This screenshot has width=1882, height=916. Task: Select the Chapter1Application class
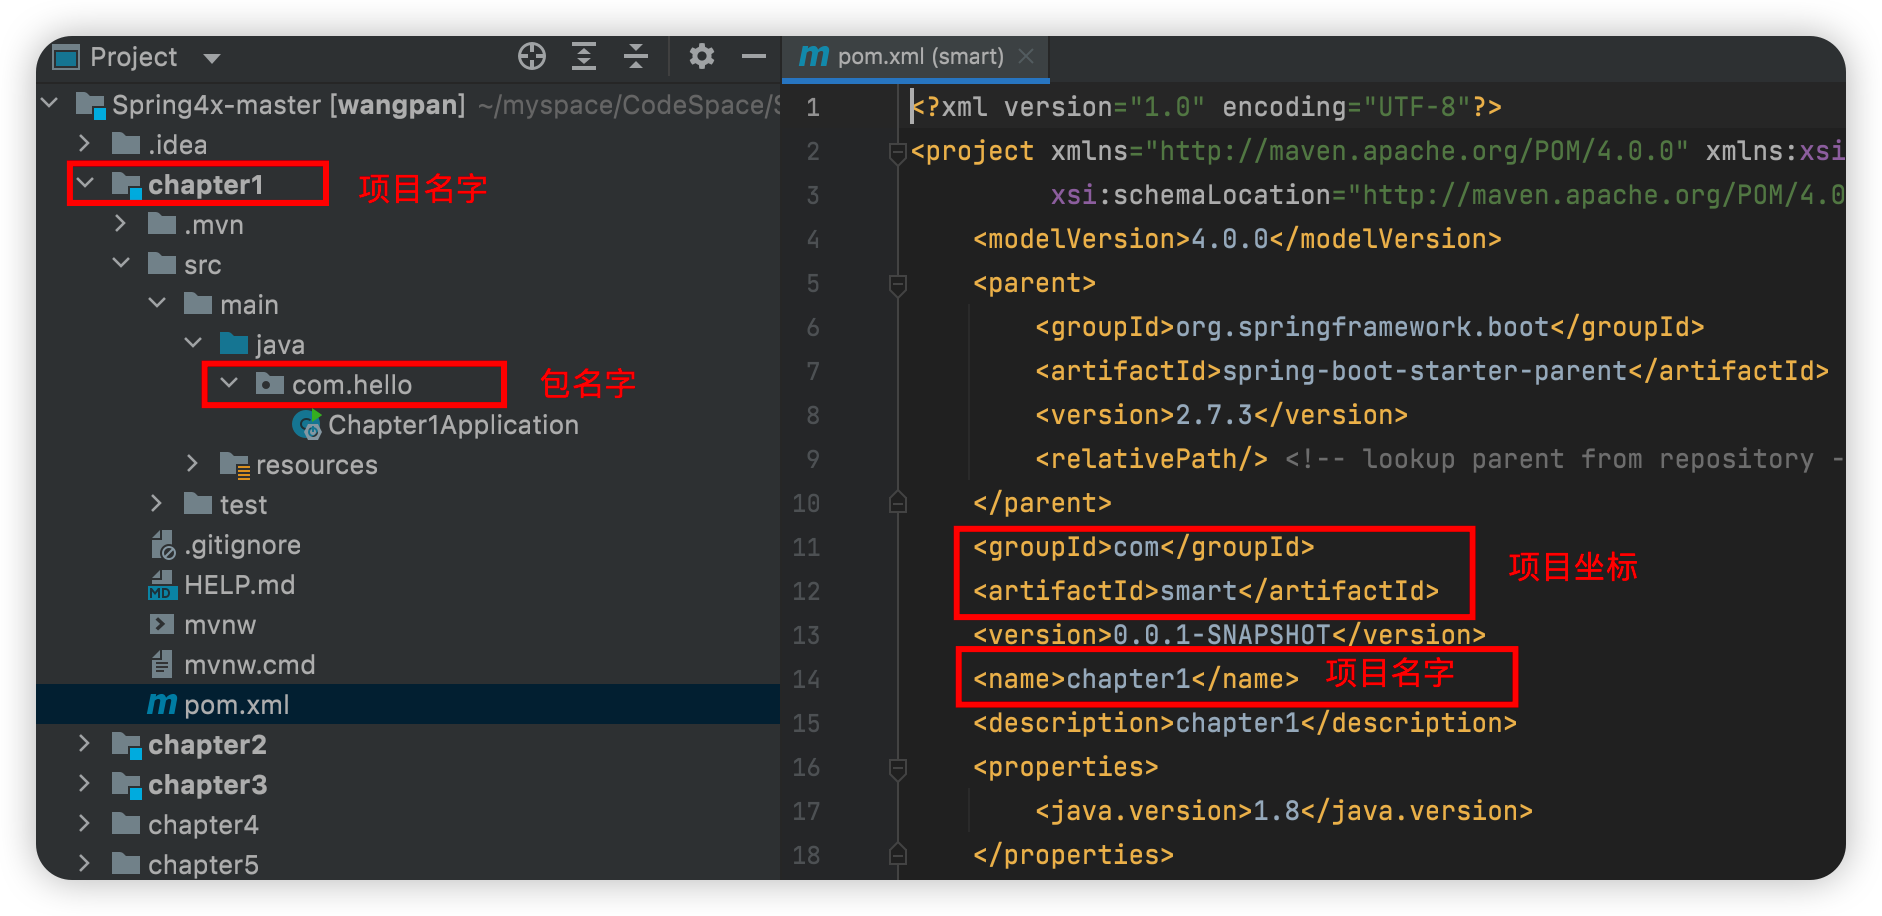click(453, 425)
